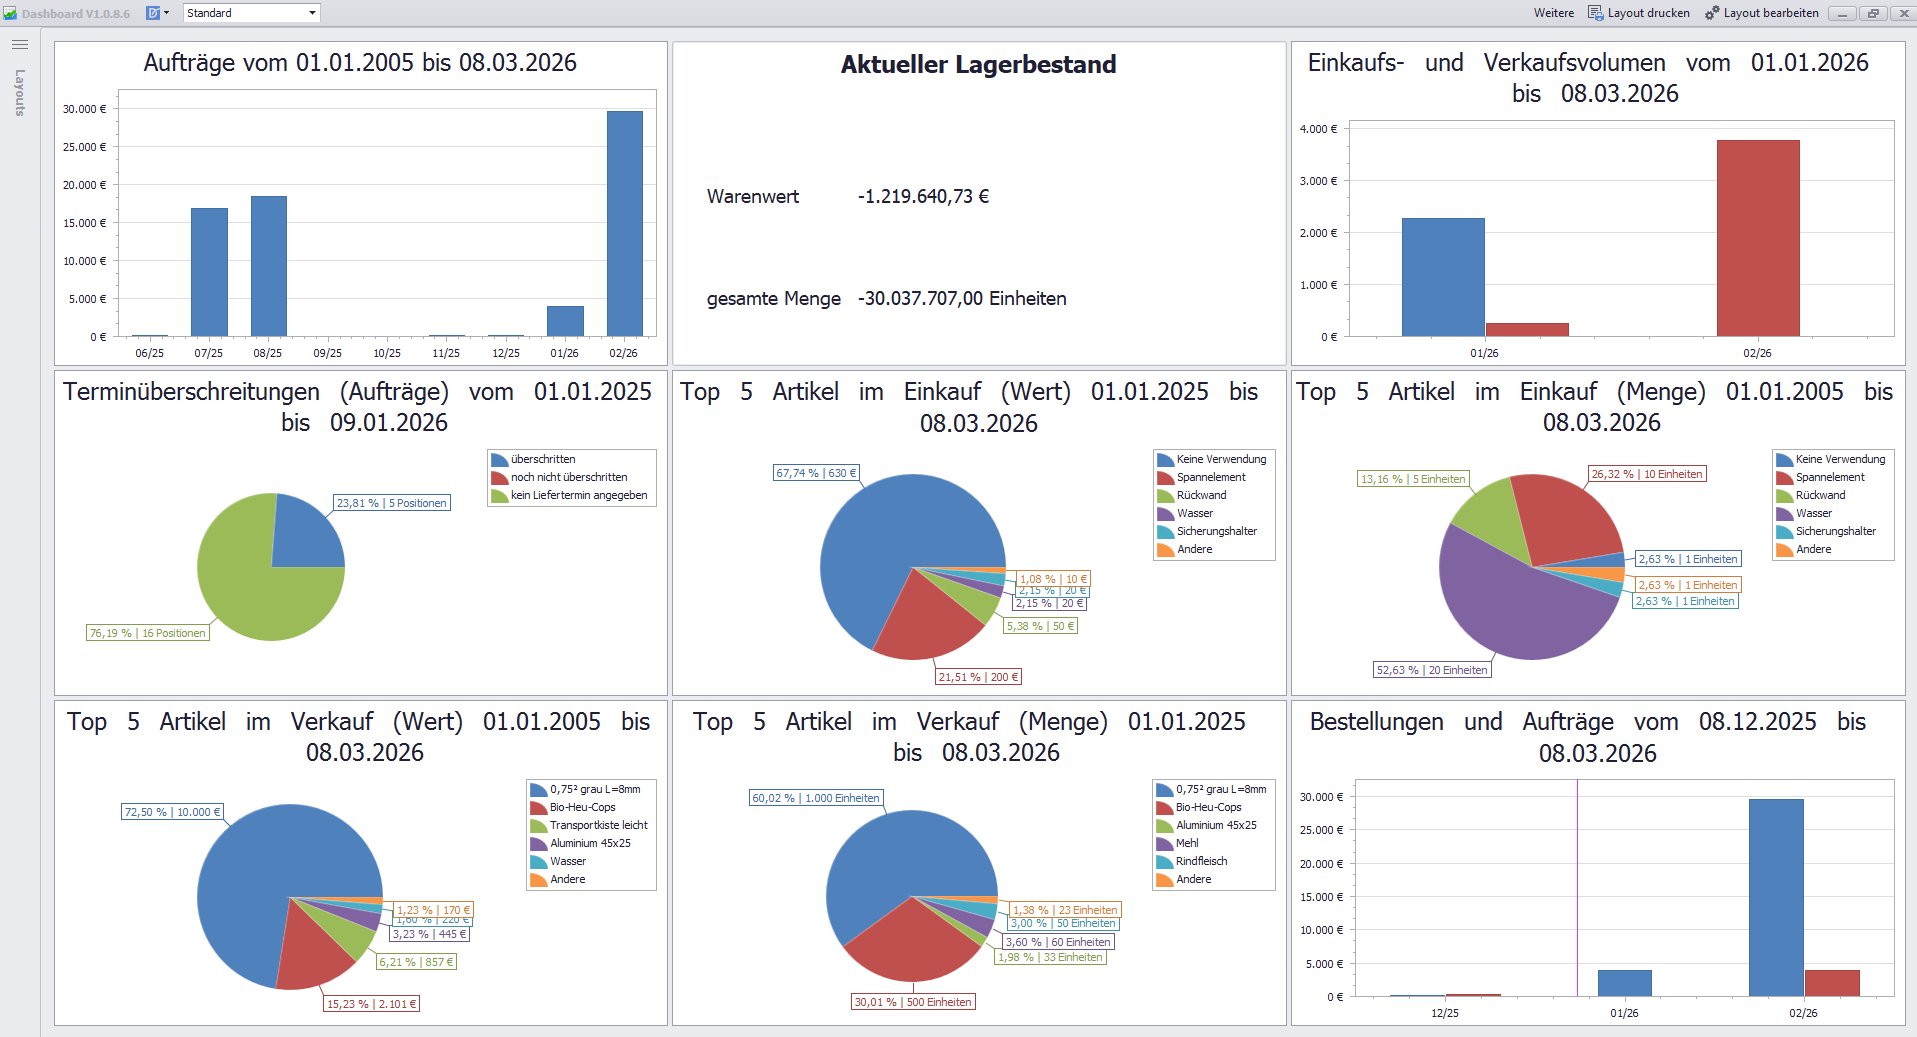Click the printer icon for Layout drucken
Image resolution: width=1917 pixels, height=1037 pixels.
tap(1595, 13)
